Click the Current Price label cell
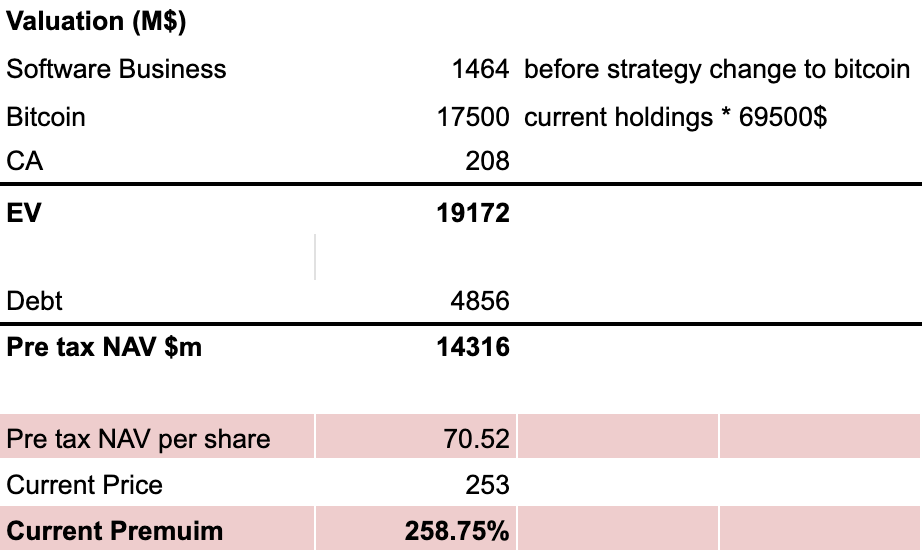 click(x=84, y=485)
